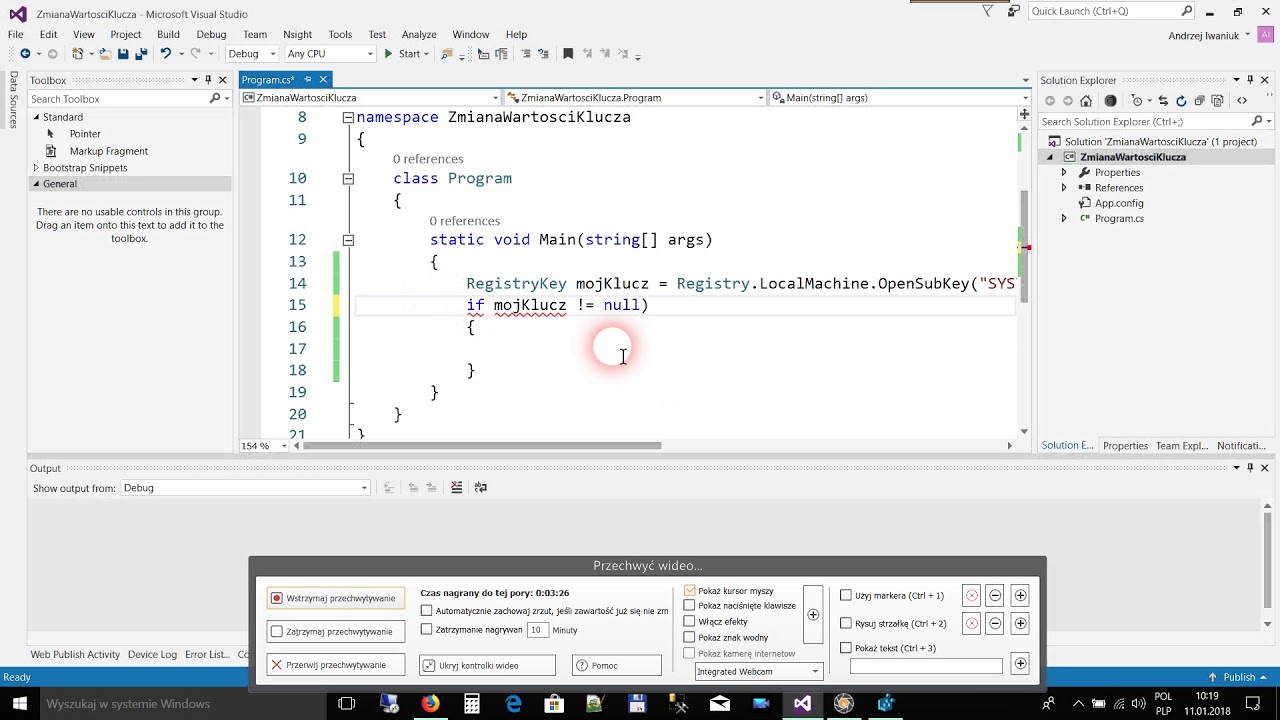The image size is (1280, 720).
Task: Start debugging with the green Start button
Action: [x=402, y=54]
